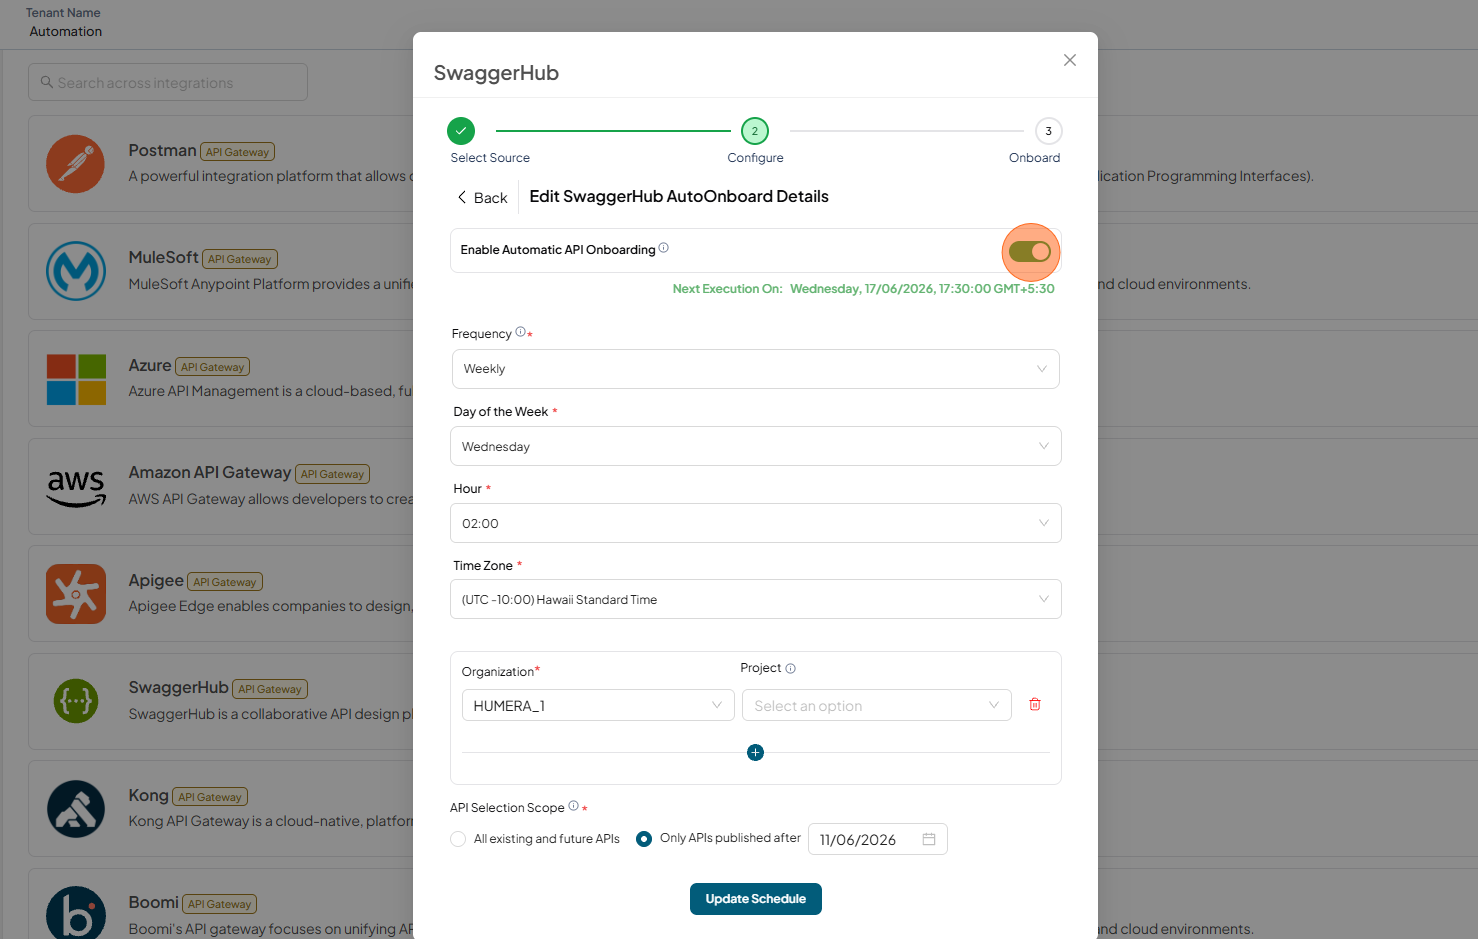Disable the Automatic API Onboarding toggle
This screenshot has width=1478, height=939.
[x=1030, y=252]
